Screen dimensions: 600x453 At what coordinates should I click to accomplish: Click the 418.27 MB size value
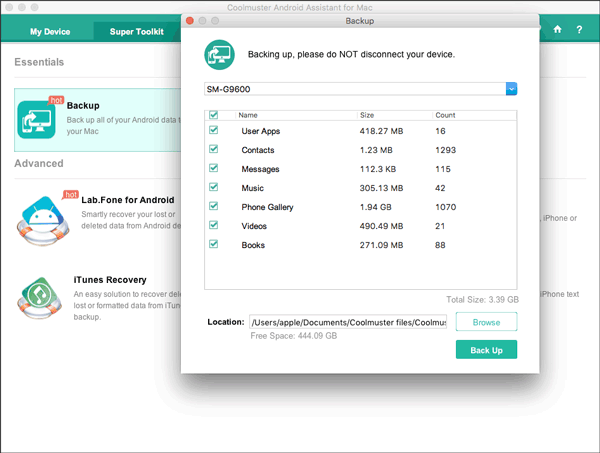[381, 131]
